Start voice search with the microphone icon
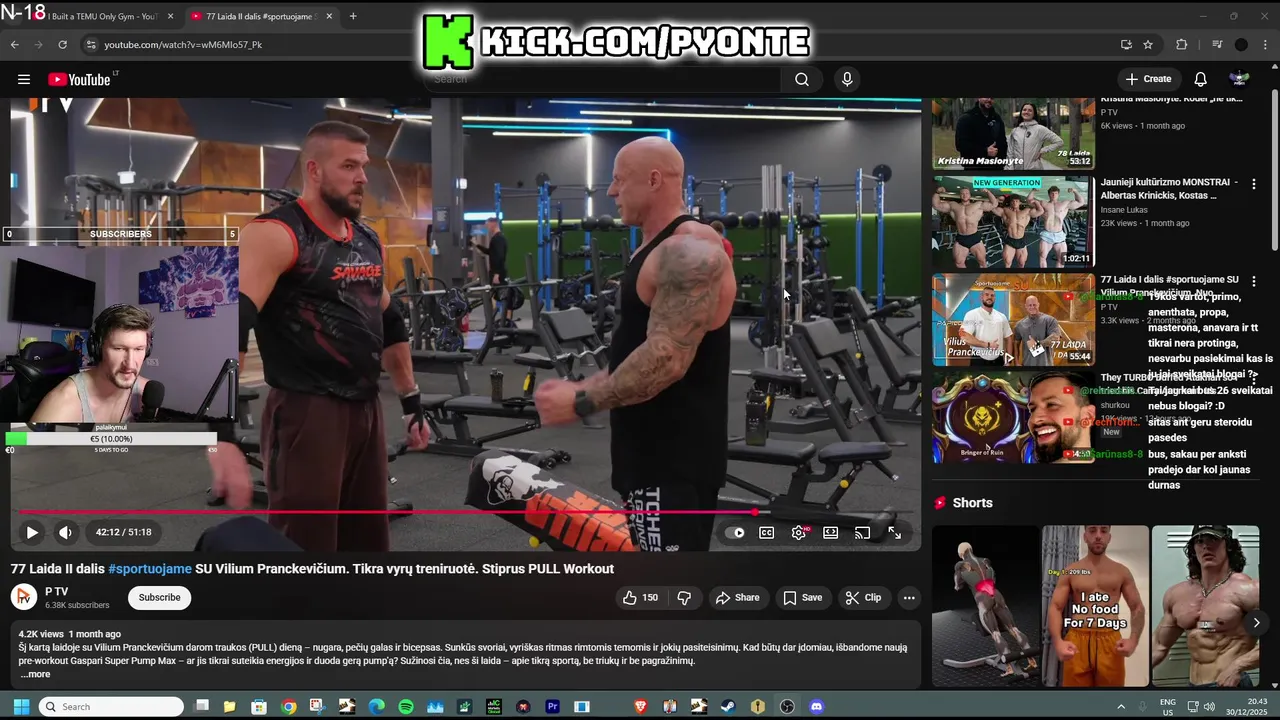Screen dimensions: 1280x720 point(847,79)
